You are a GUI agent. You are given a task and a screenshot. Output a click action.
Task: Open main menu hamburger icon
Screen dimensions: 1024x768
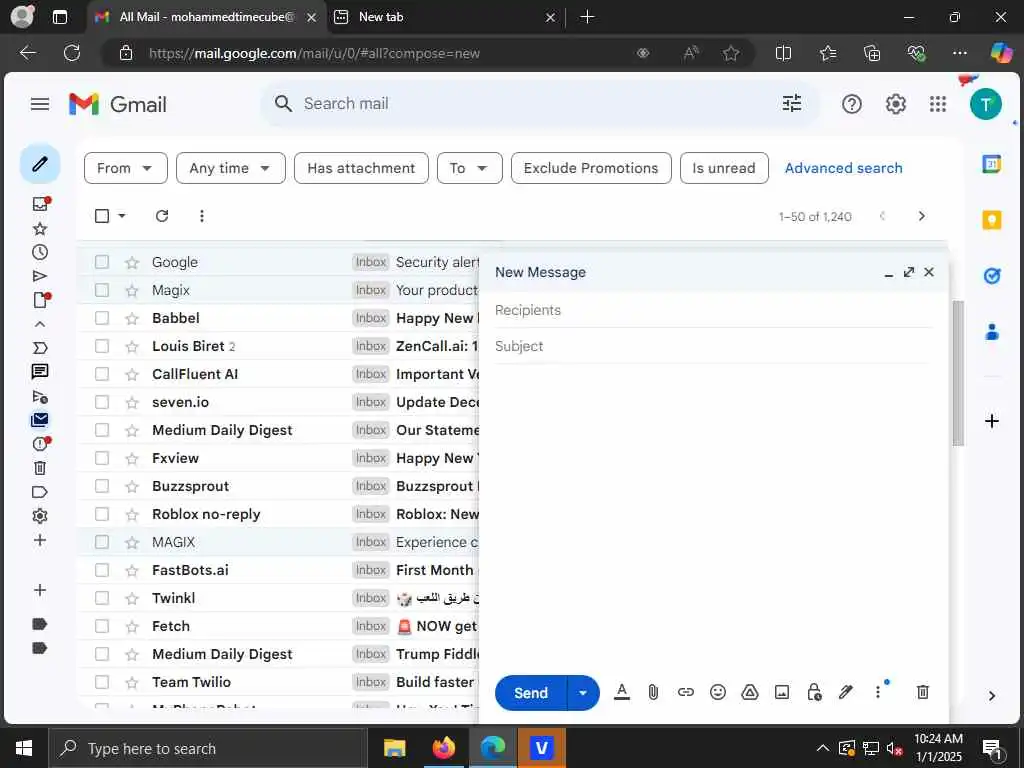[40, 104]
